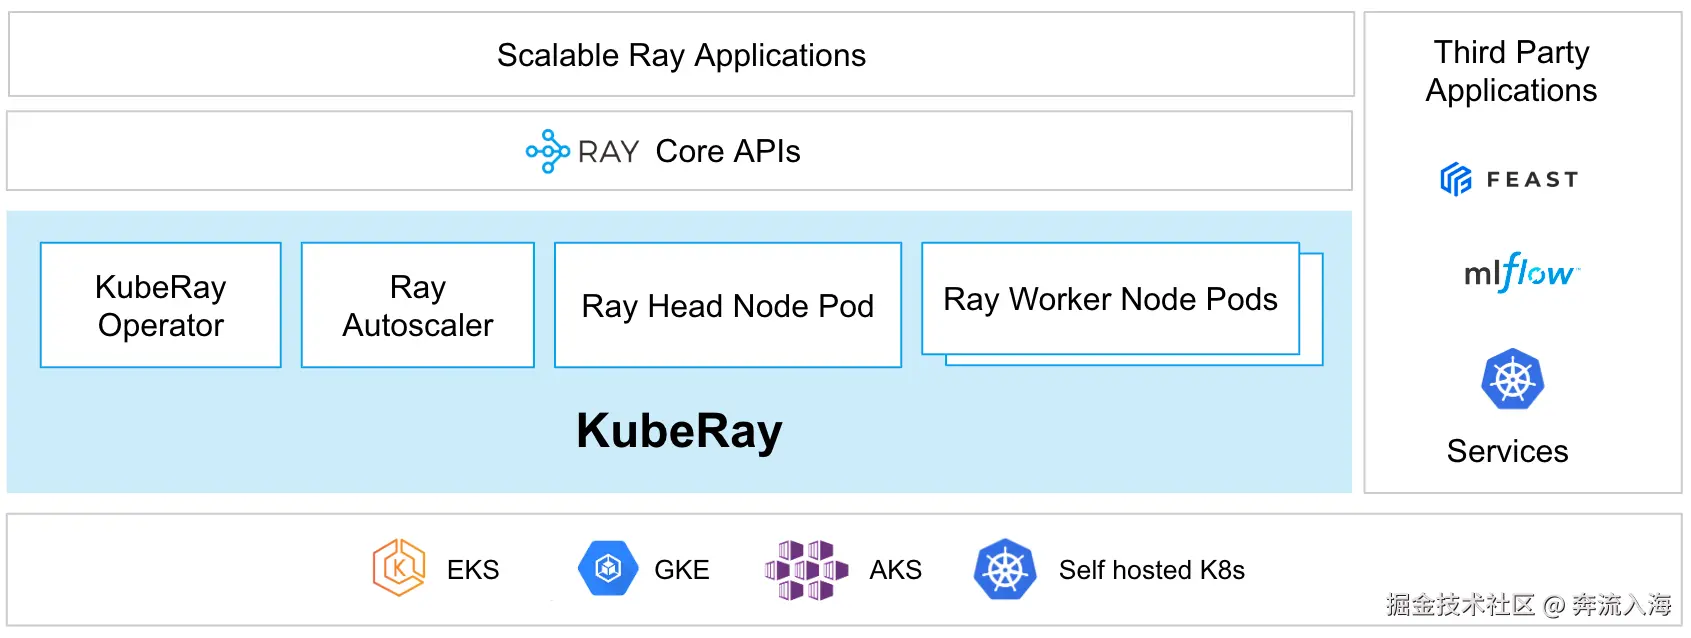Click the Self hosted K8s Kubernetes icon
The width and height of the screenshot is (1691, 638).
click(1005, 569)
